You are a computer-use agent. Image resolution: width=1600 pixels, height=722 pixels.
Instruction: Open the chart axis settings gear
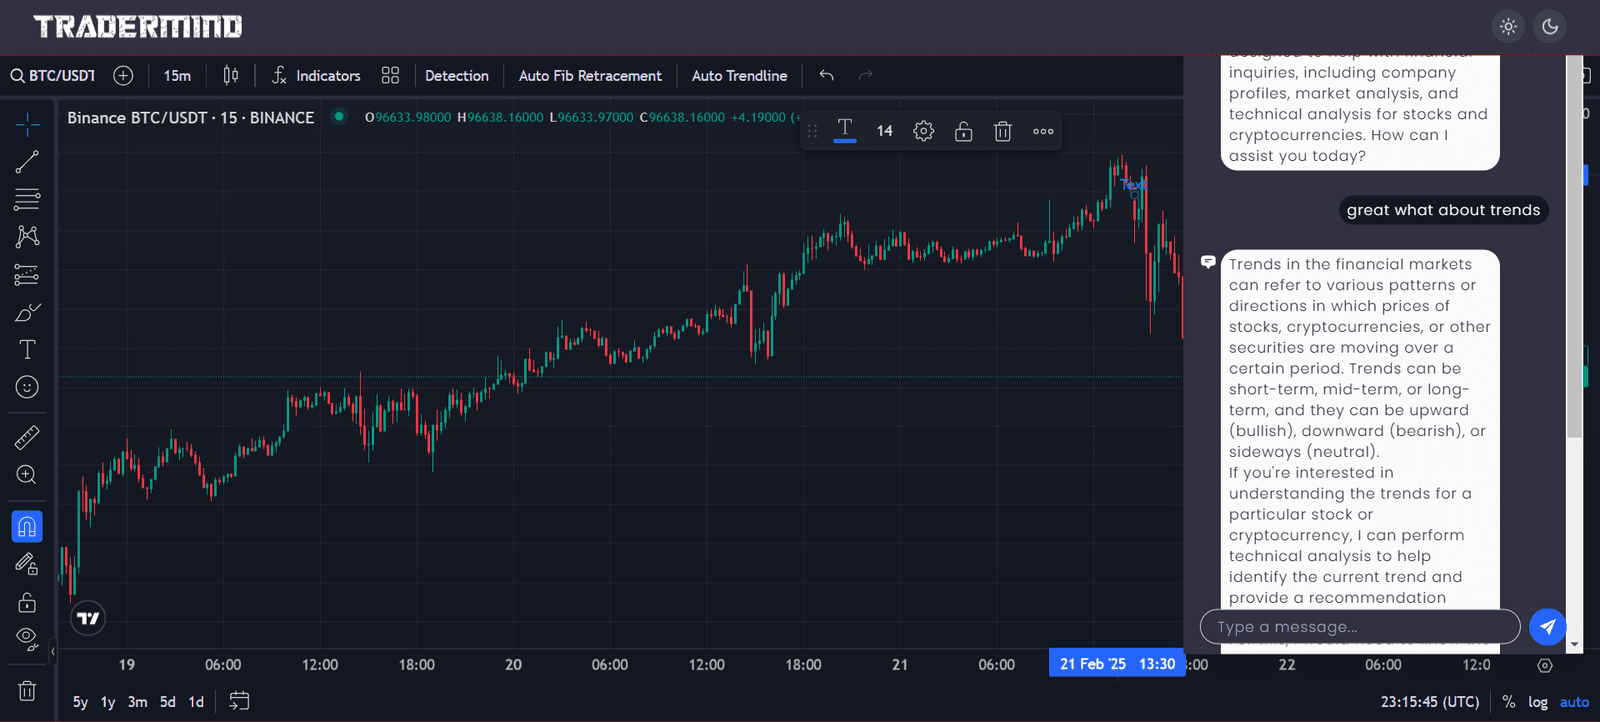coord(1545,665)
